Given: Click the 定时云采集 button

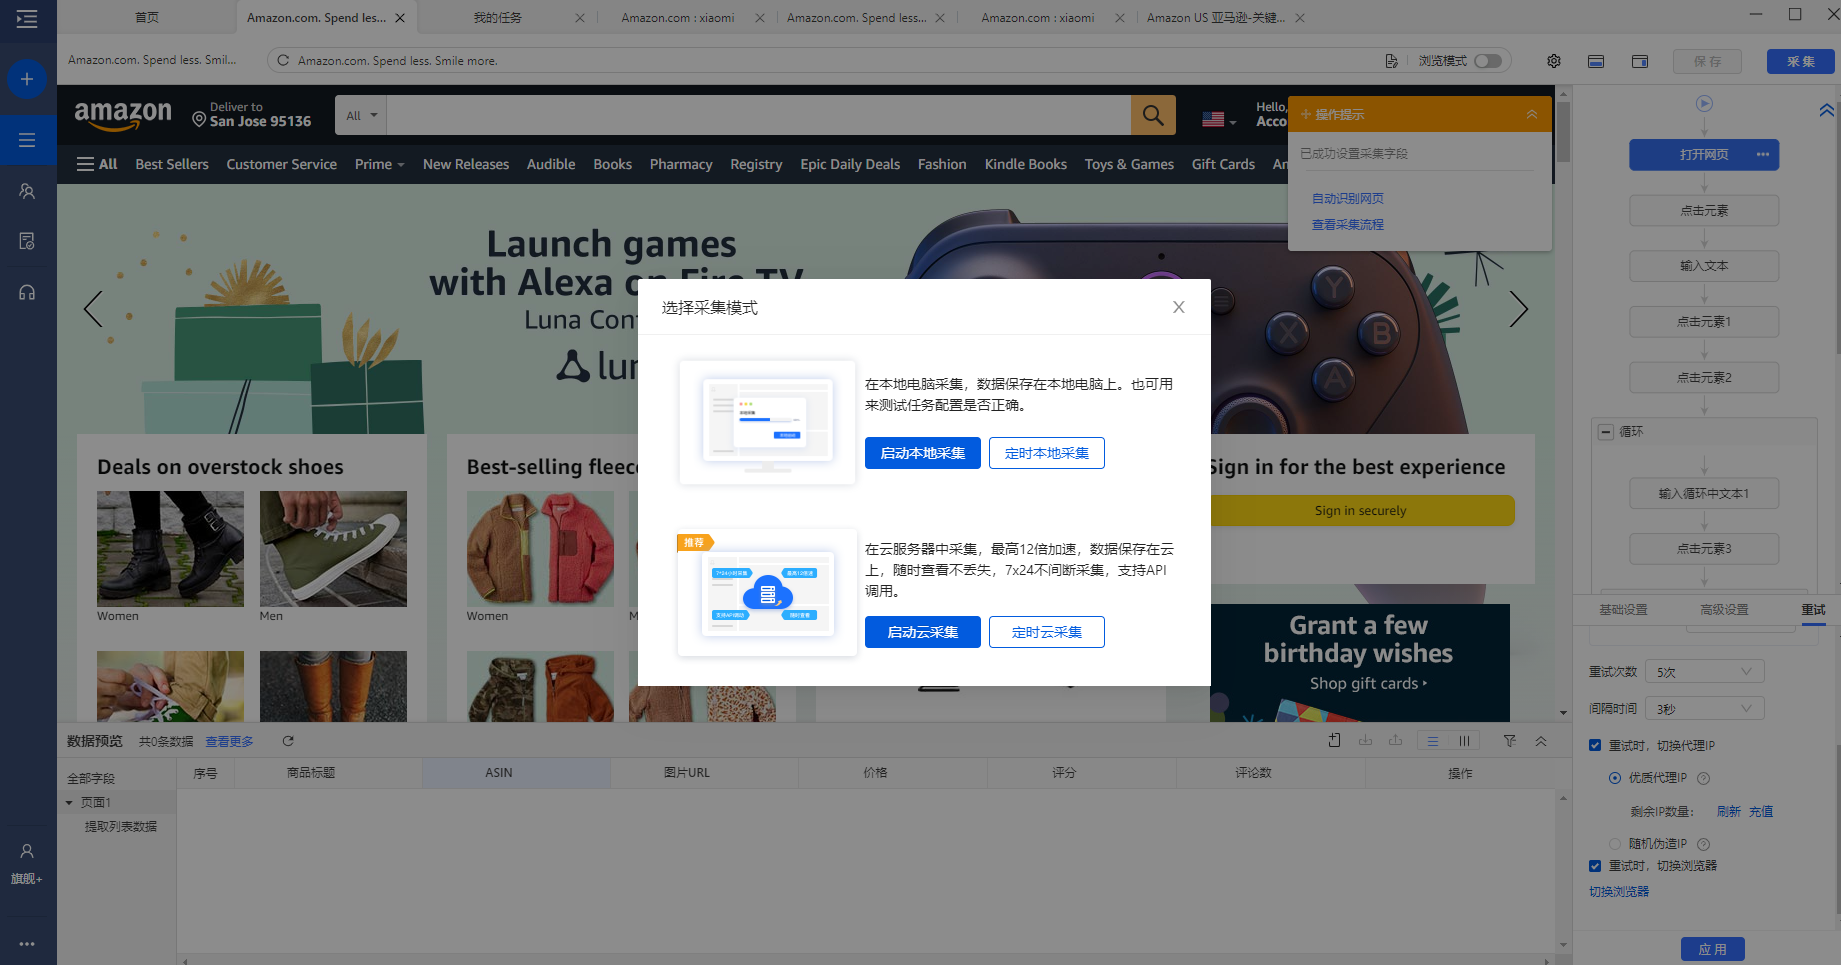Looking at the screenshot, I should coord(1047,632).
